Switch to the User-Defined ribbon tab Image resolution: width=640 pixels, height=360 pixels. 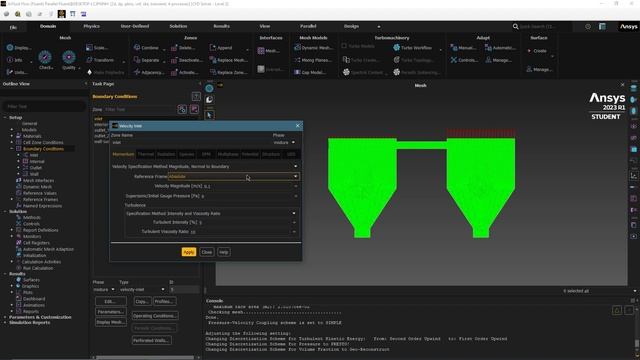click(x=135, y=26)
